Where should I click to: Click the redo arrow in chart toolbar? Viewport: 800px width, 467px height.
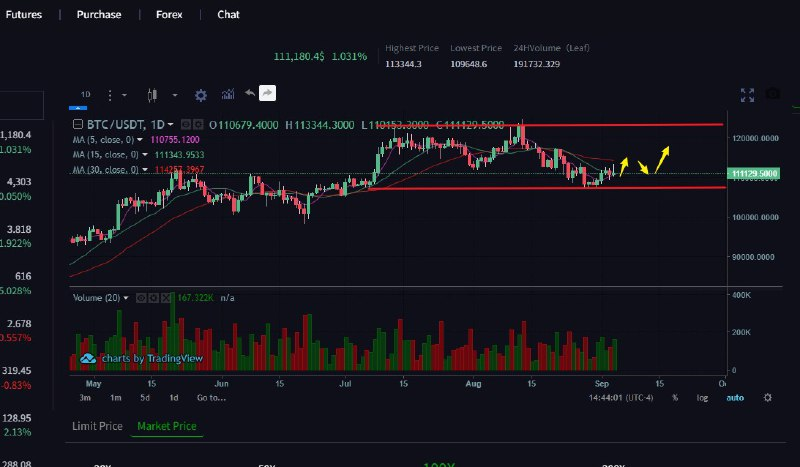[x=267, y=93]
